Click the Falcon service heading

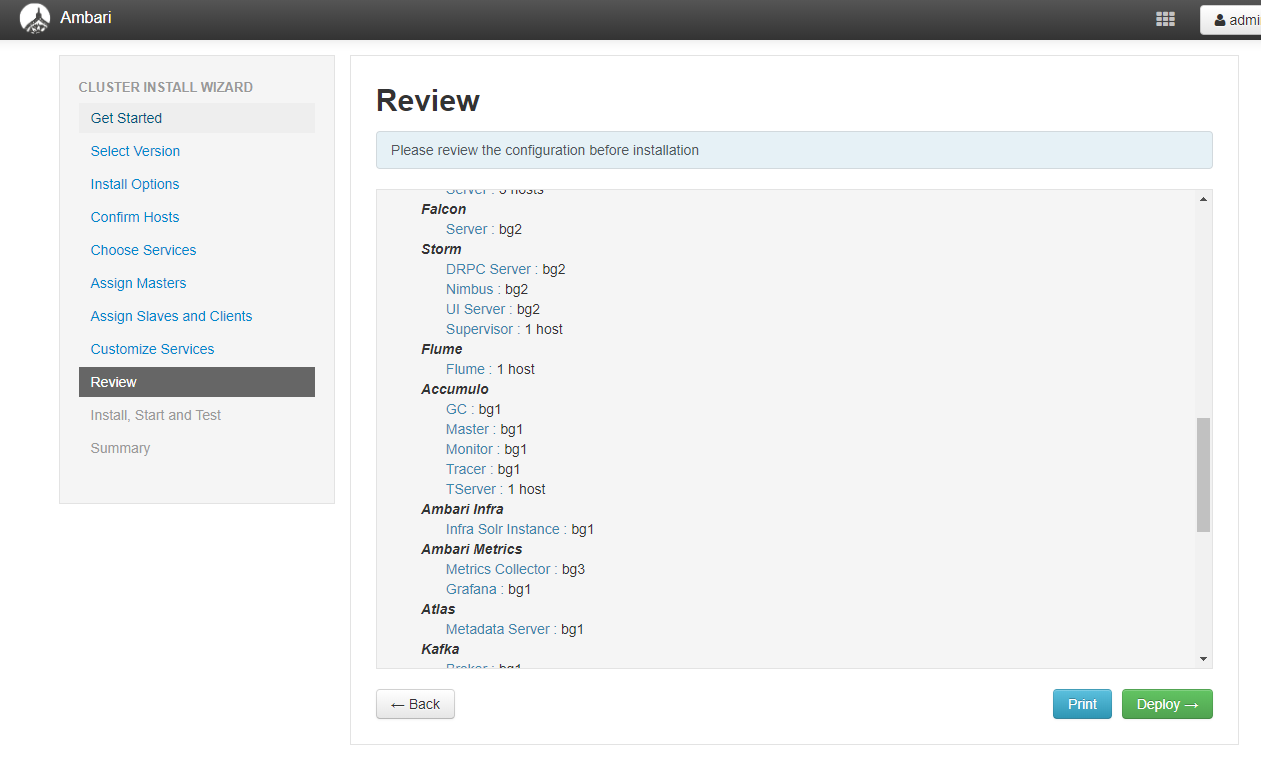pyautogui.click(x=444, y=209)
